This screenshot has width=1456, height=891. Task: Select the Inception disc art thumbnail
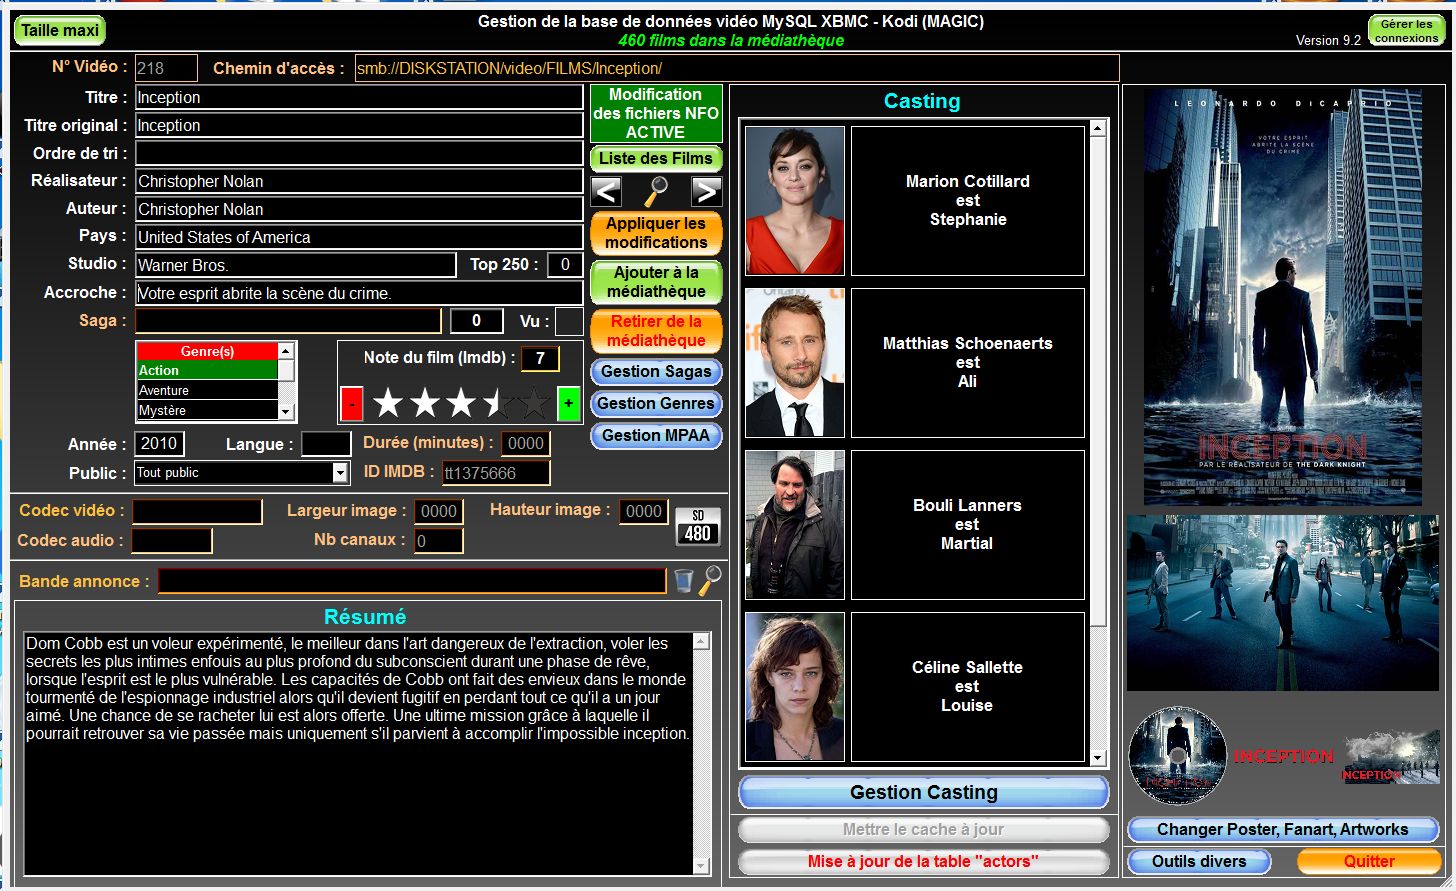coord(1178,756)
